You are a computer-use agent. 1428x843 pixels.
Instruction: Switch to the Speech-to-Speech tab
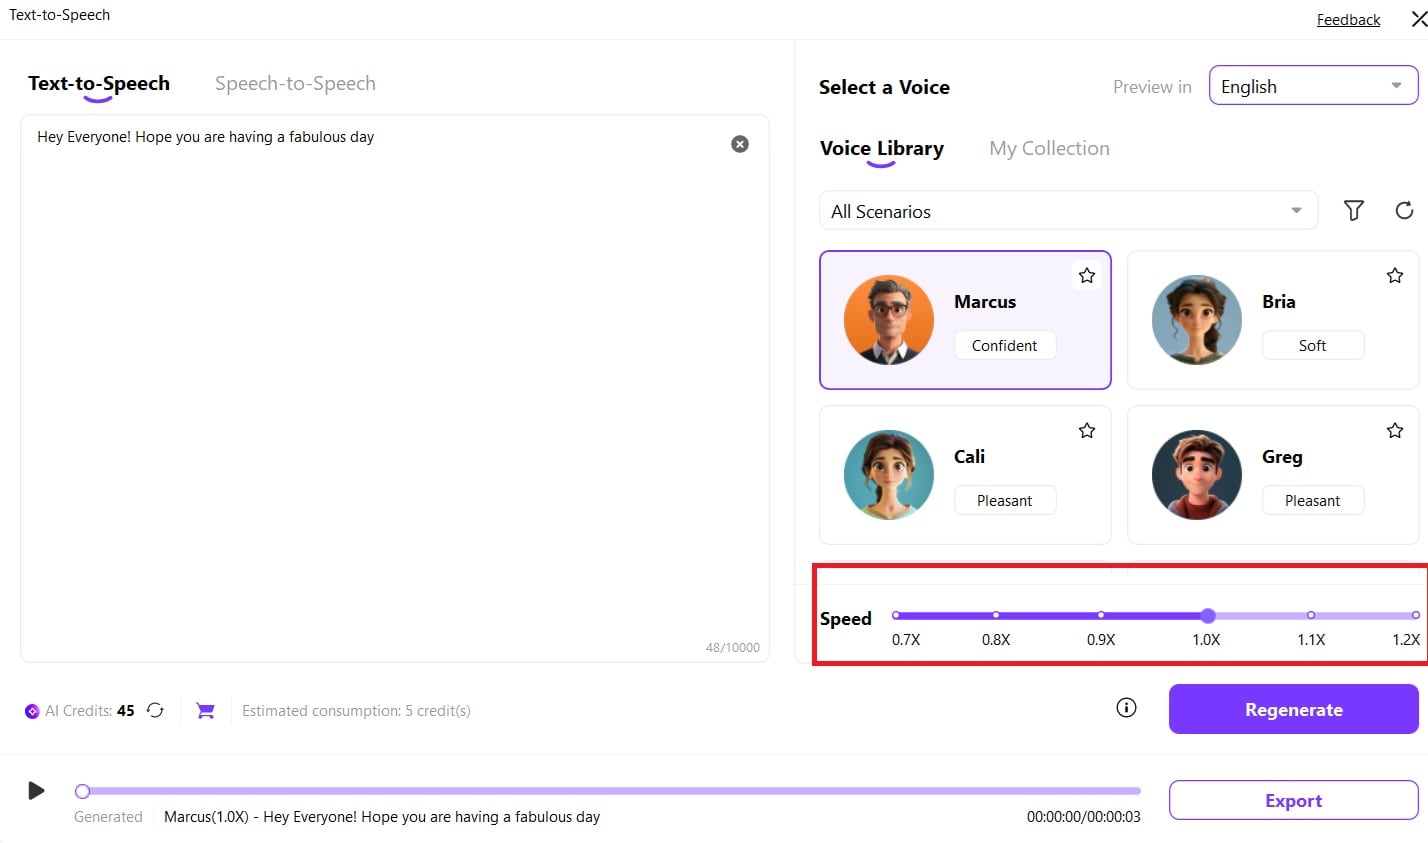[x=295, y=84]
